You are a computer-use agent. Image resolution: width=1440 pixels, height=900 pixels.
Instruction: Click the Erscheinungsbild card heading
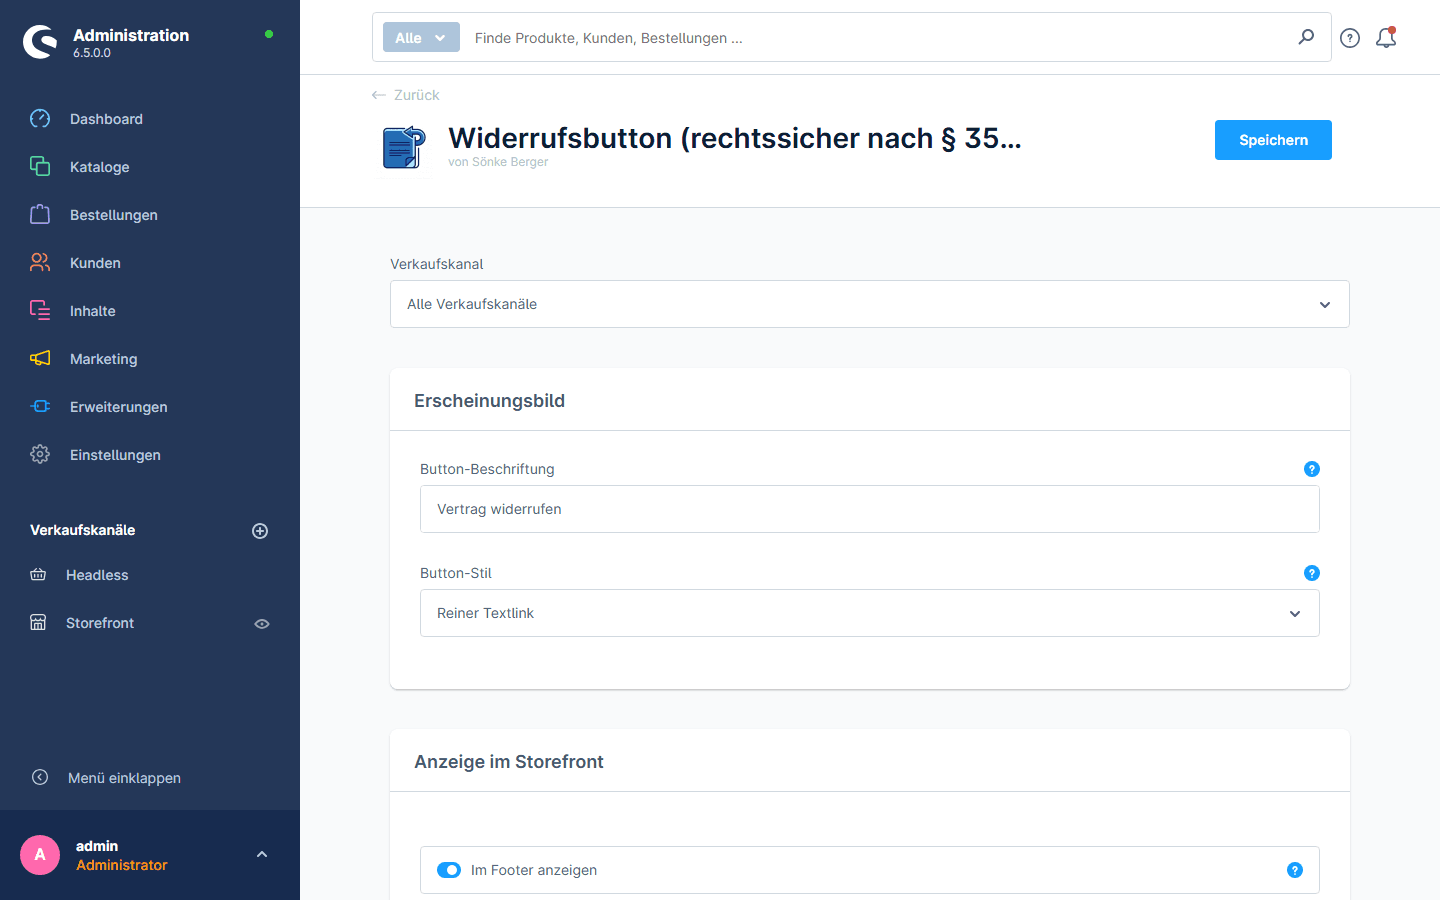[490, 401]
